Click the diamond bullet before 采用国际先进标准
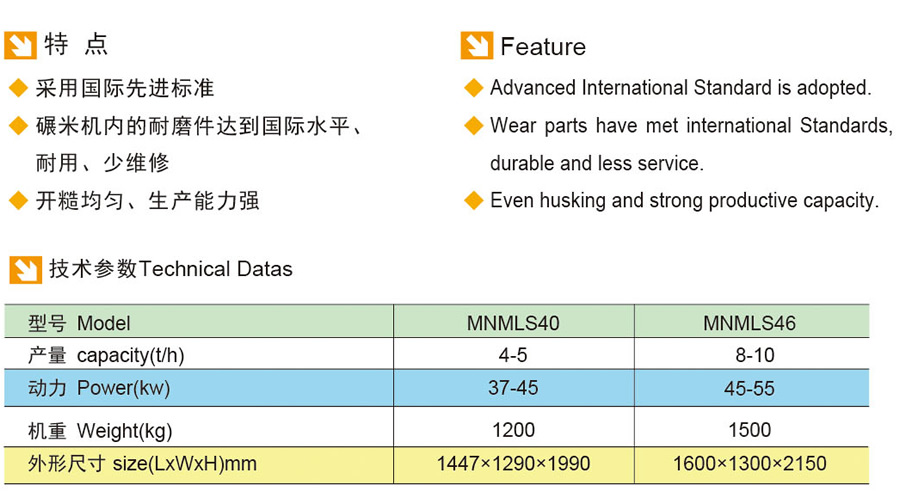 point(18,89)
